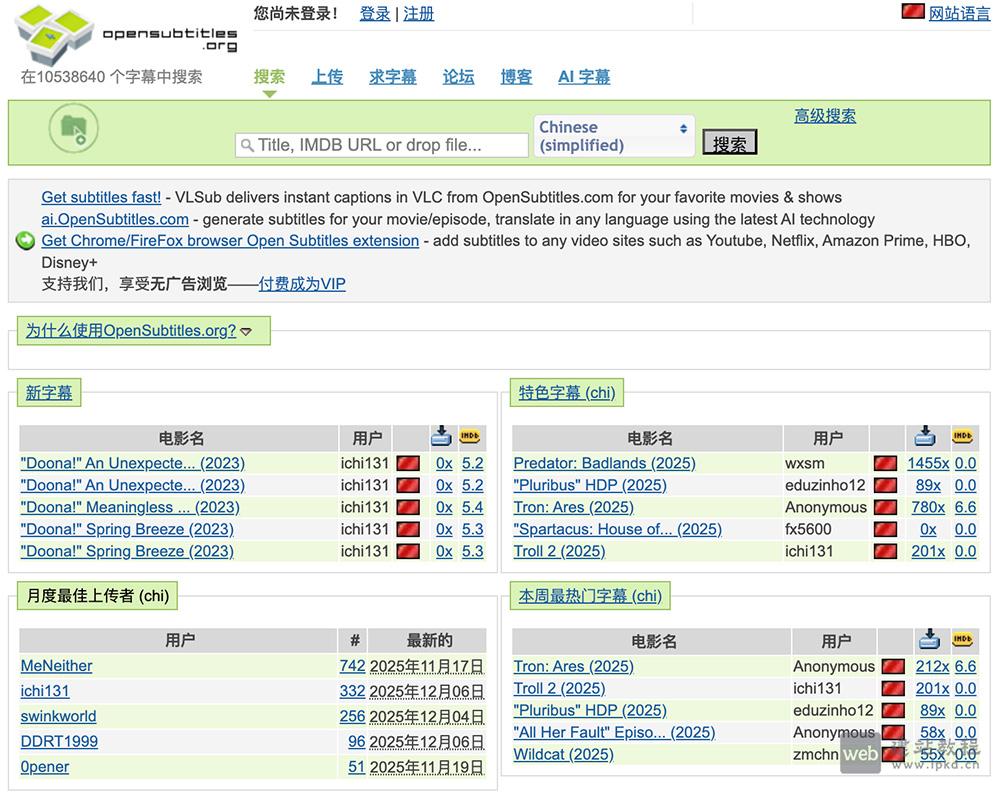This screenshot has height=792, width=1000.
Task: Open the AI 字幕 tab
Action: [584, 77]
